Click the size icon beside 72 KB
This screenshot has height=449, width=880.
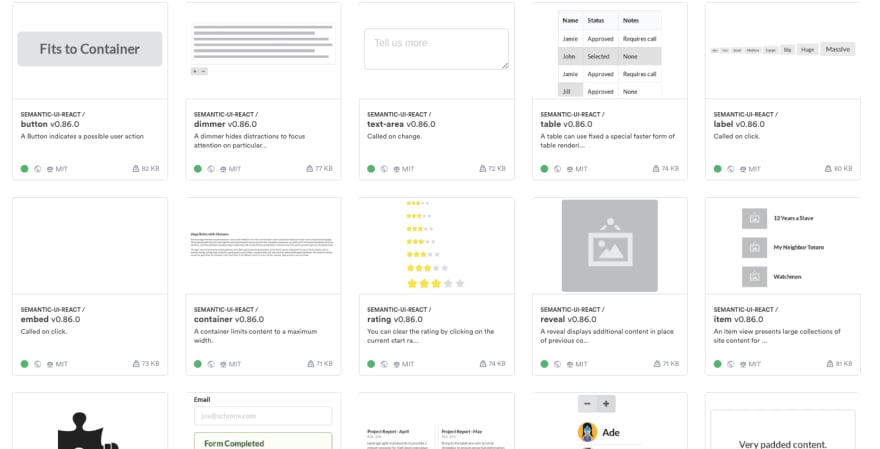tap(483, 168)
